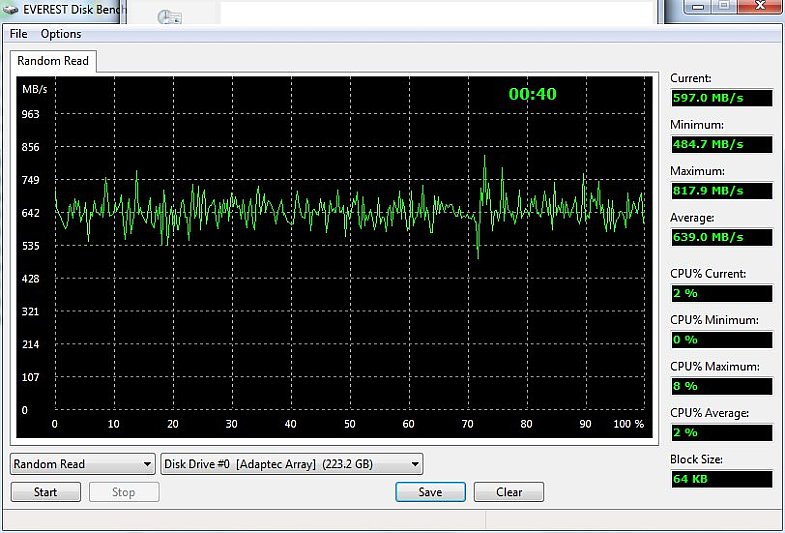Viewport: 785px width, 533px height.
Task: Select the Maximum value 817.9 MB/s
Action: tap(722, 191)
